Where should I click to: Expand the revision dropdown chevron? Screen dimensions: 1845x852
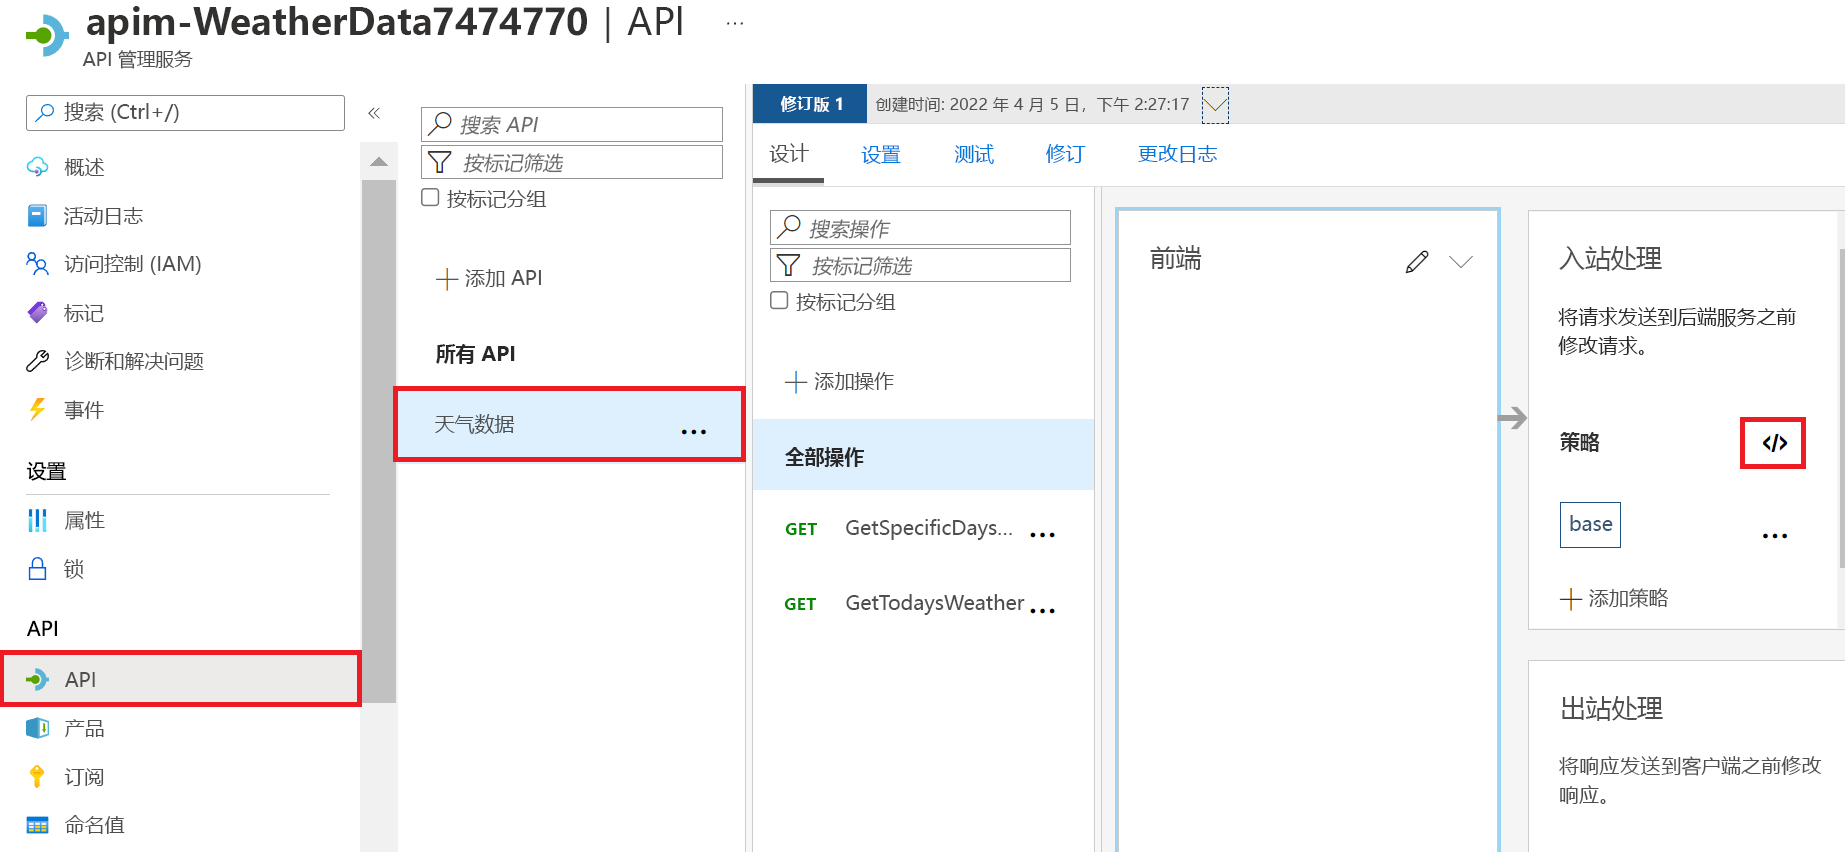(x=1215, y=104)
